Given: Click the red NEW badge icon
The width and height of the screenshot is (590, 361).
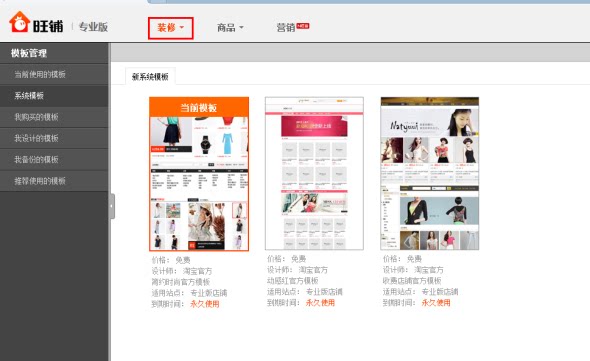Looking at the screenshot, I should click(x=303, y=26).
